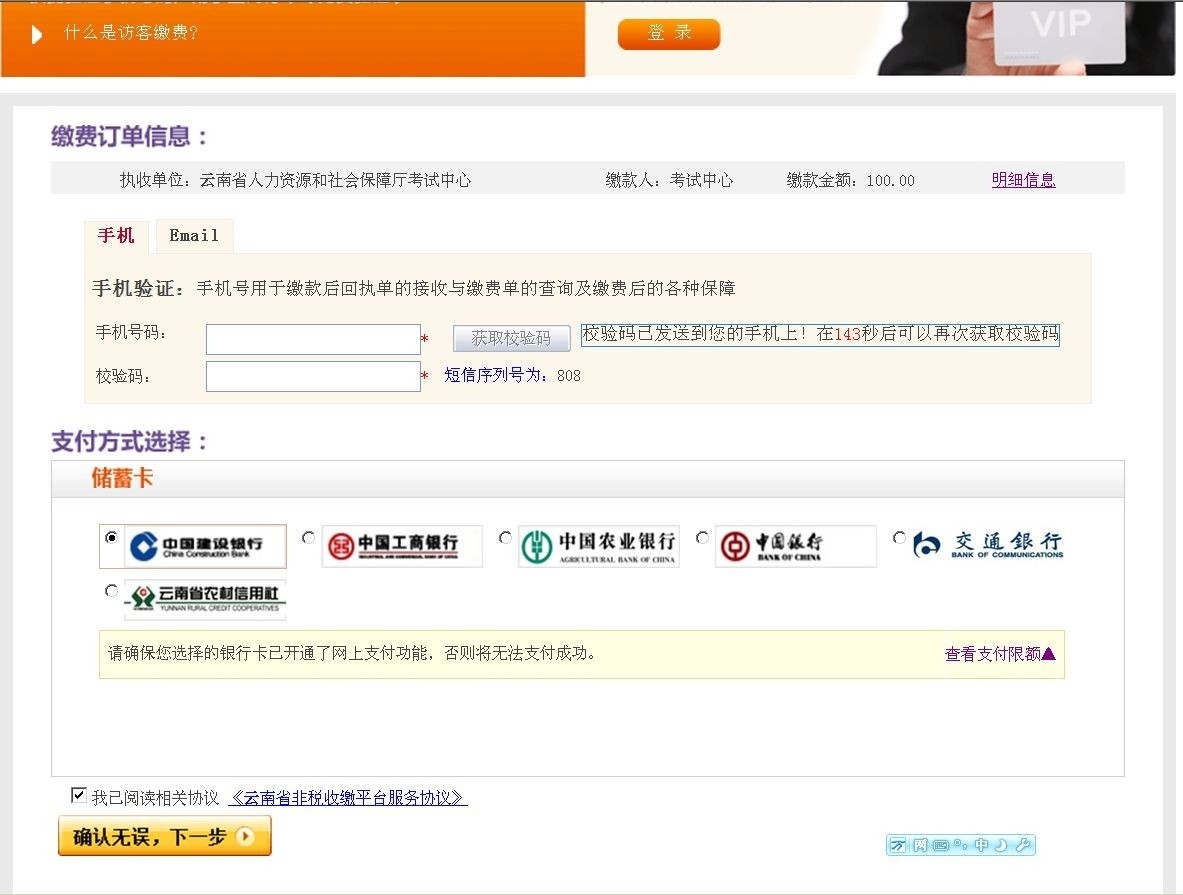Click the 交通银行 logo

click(988, 544)
